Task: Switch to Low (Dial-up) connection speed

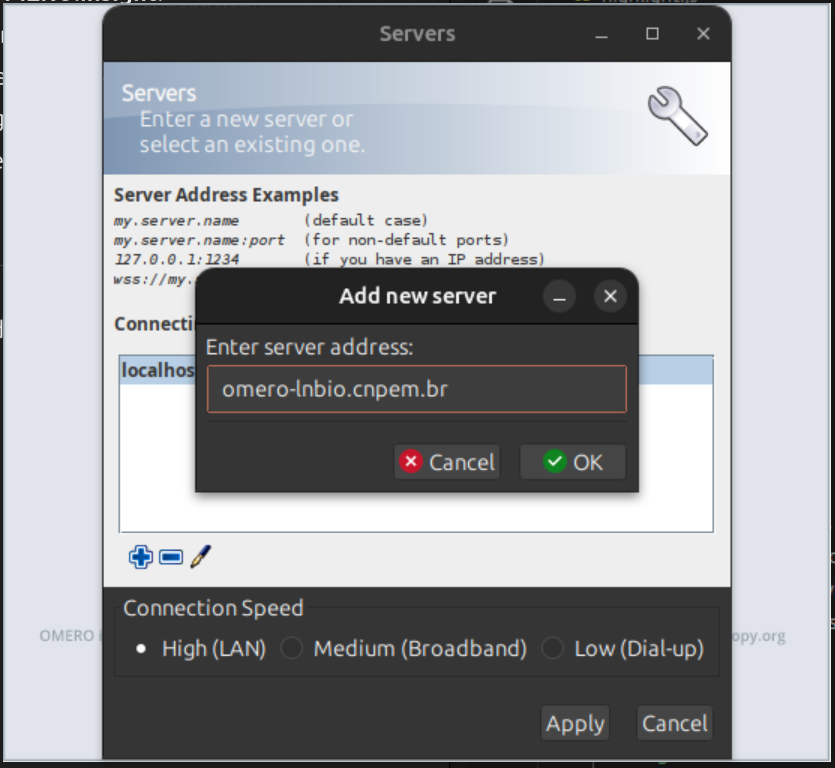Action: pyautogui.click(x=553, y=649)
